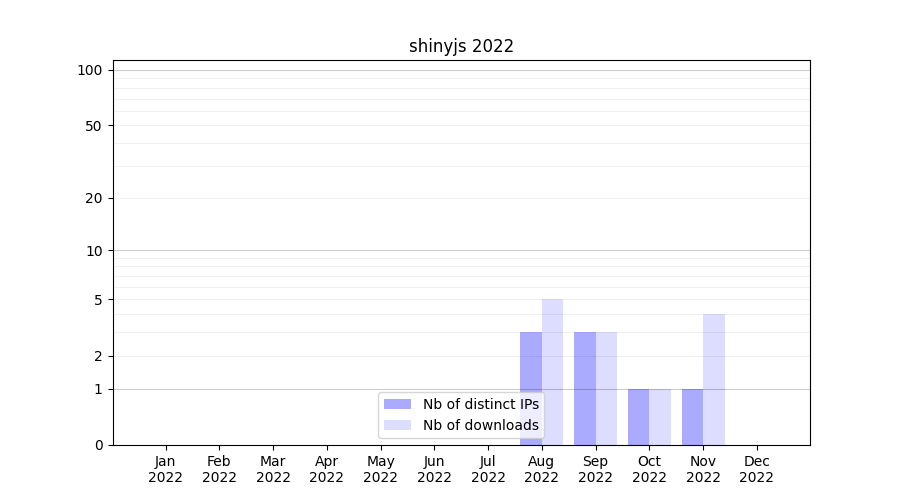The height and width of the screenshot is (500, 900).
Task: Select the Sep 2022 downloads bar
Action: pos(606,388)
